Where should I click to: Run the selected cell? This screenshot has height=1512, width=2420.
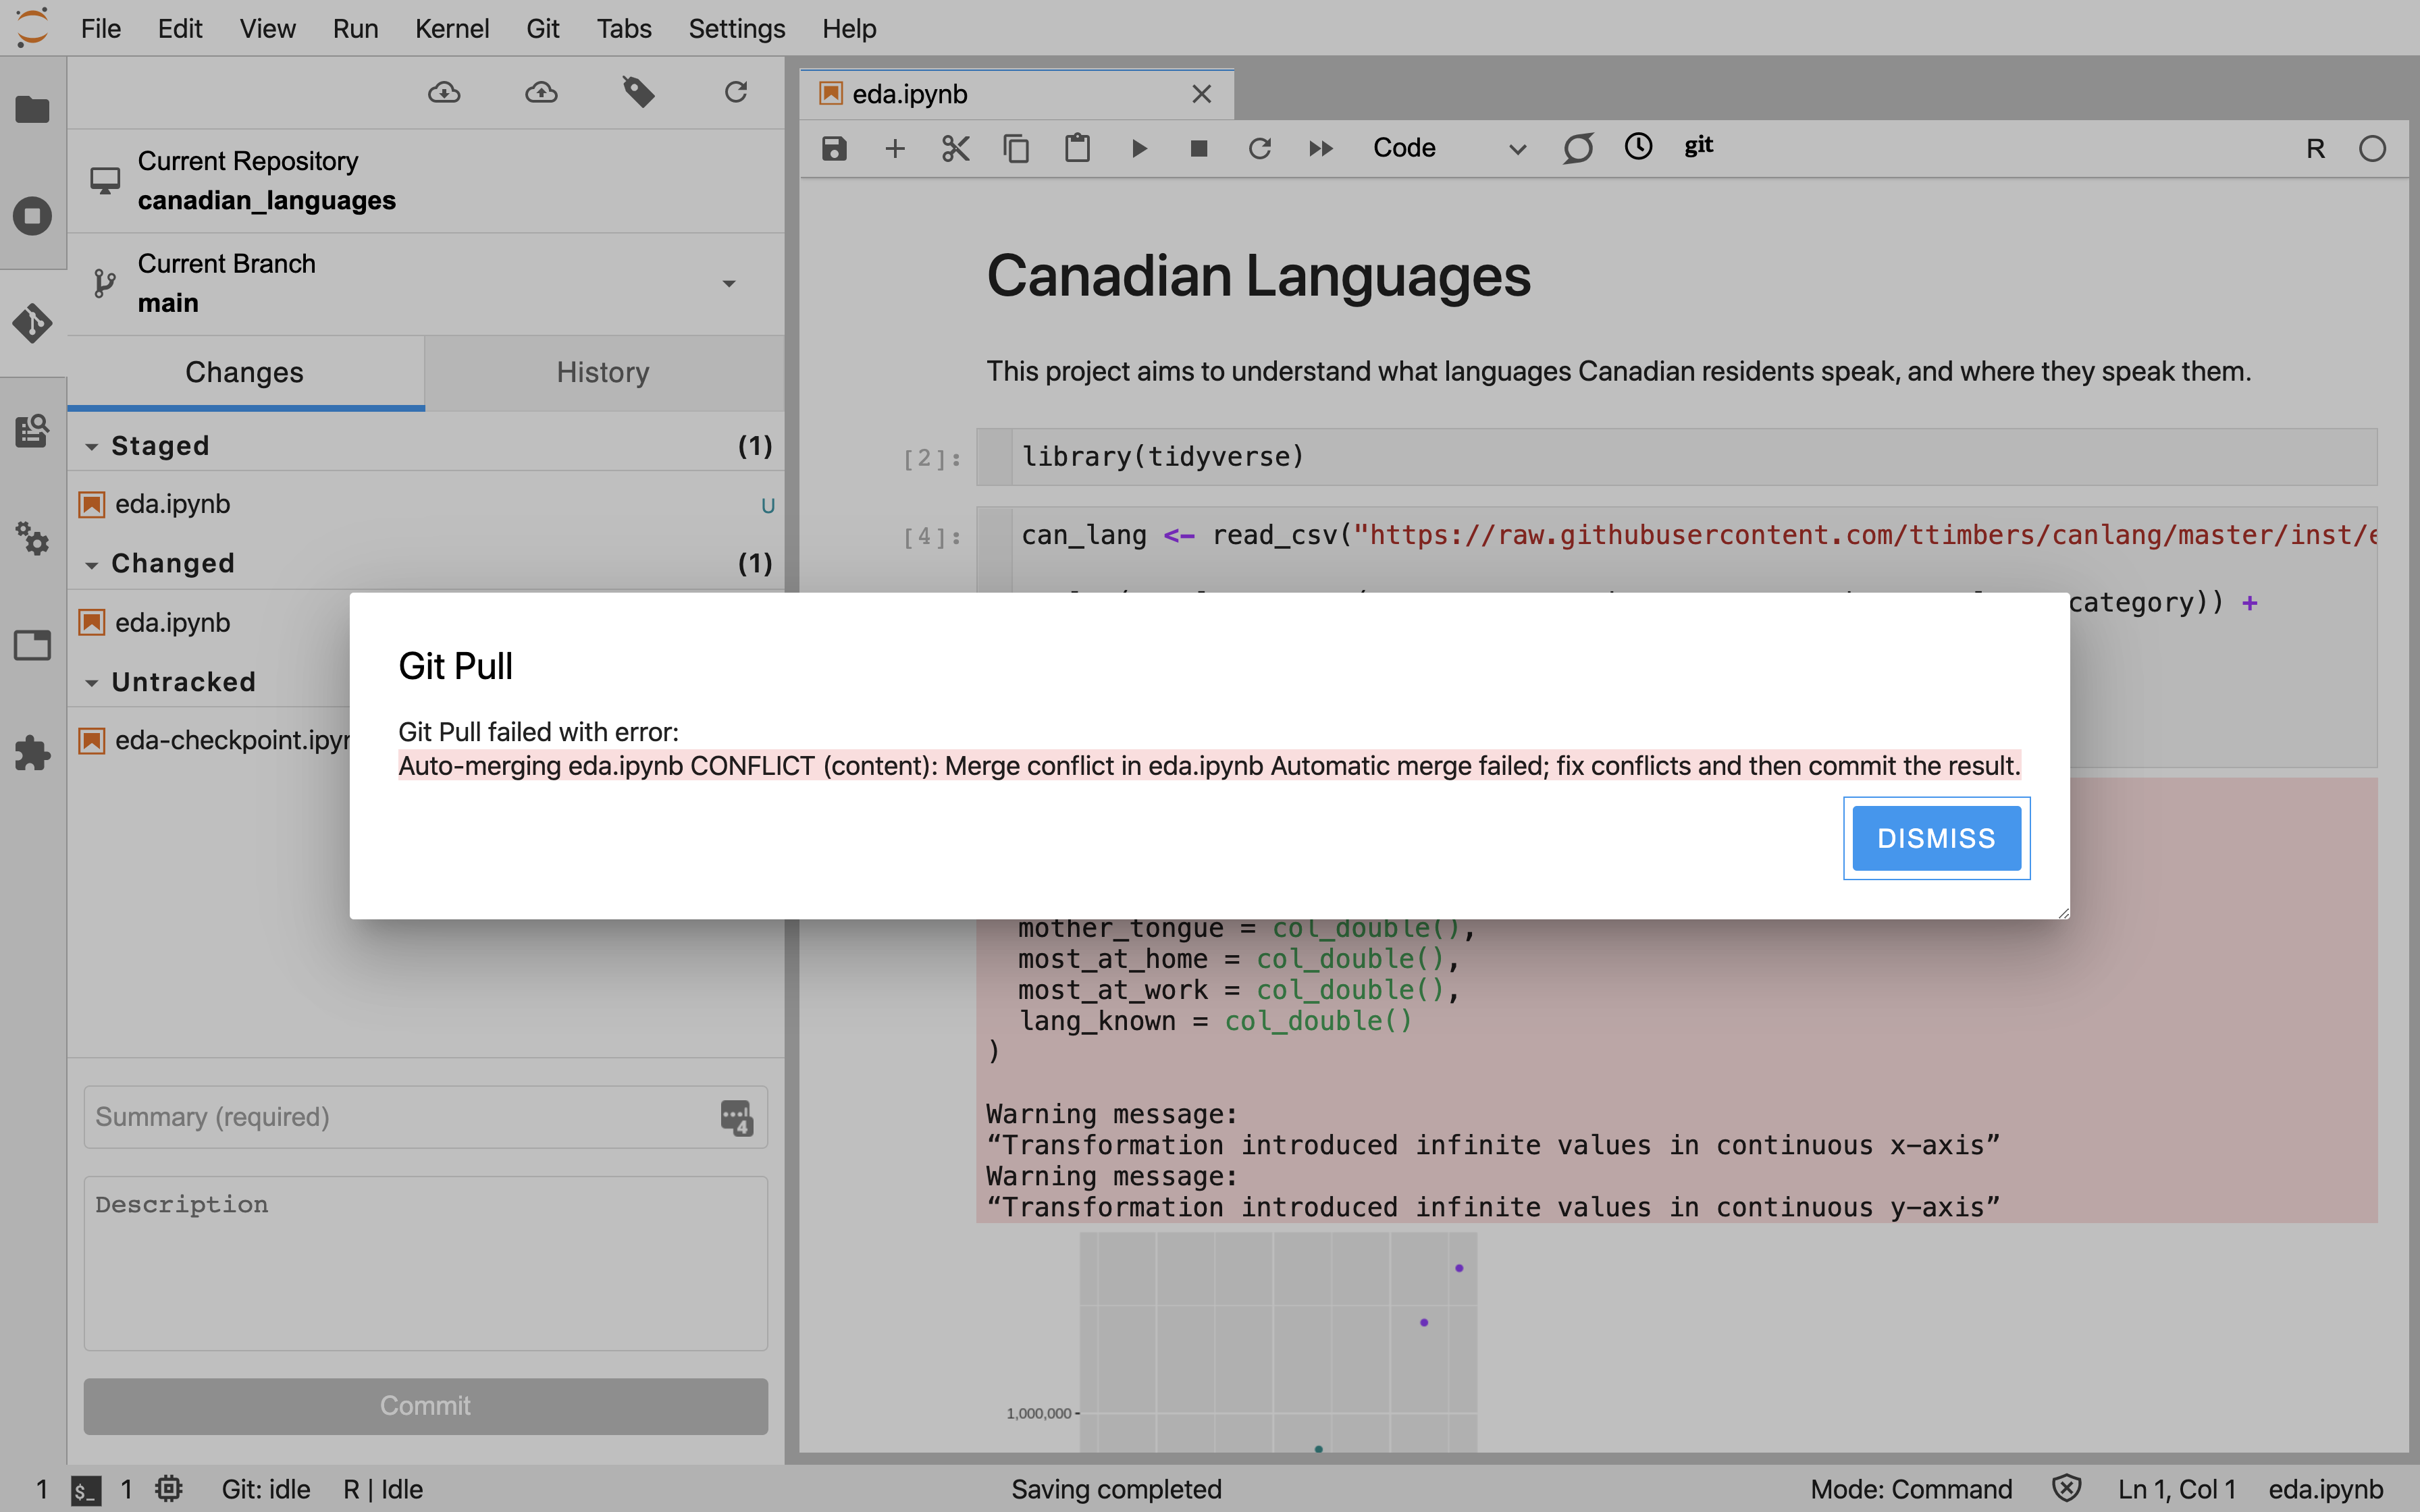click(x=1138, y=149)
